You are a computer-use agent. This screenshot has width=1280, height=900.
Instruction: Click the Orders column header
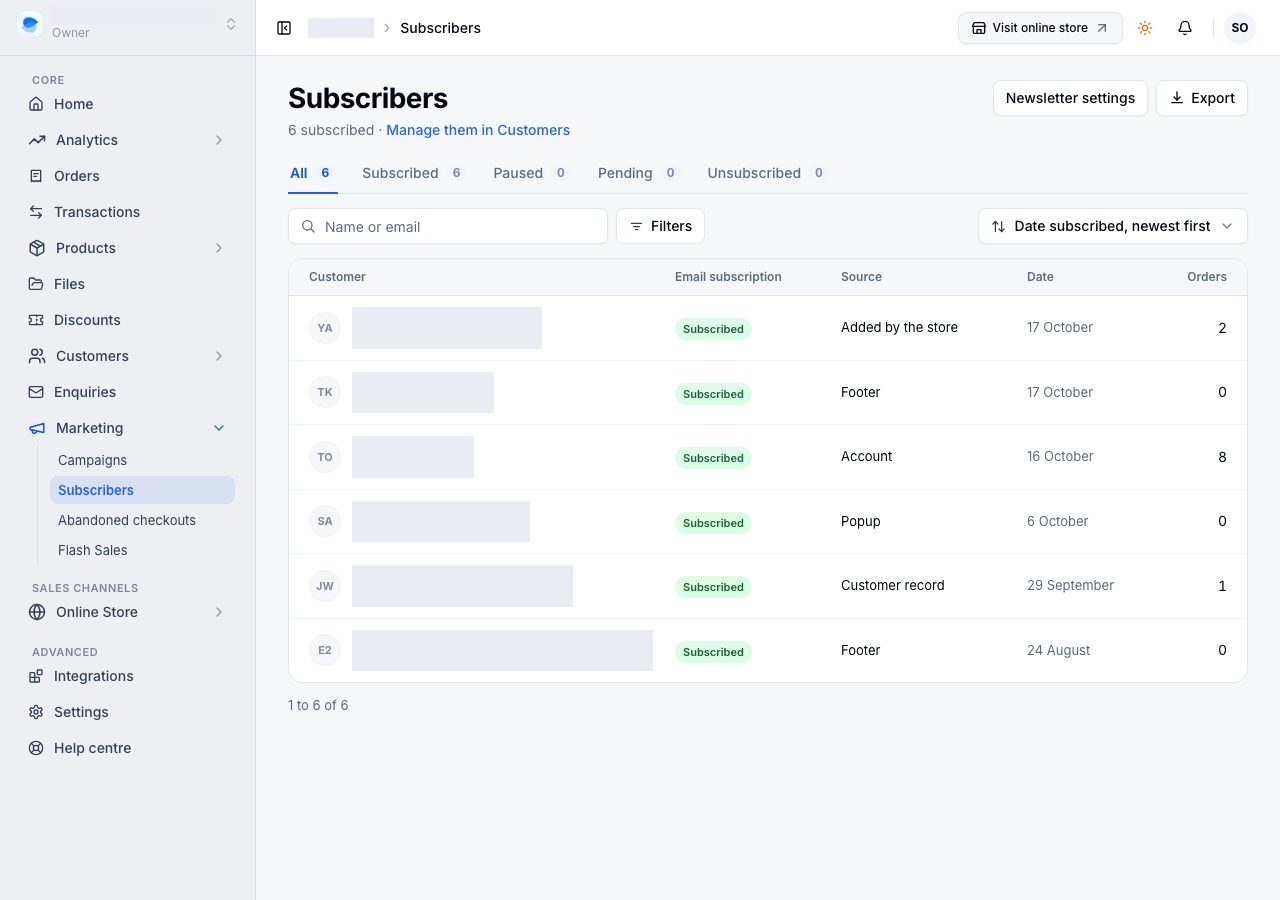click(x=1206, y=277)
